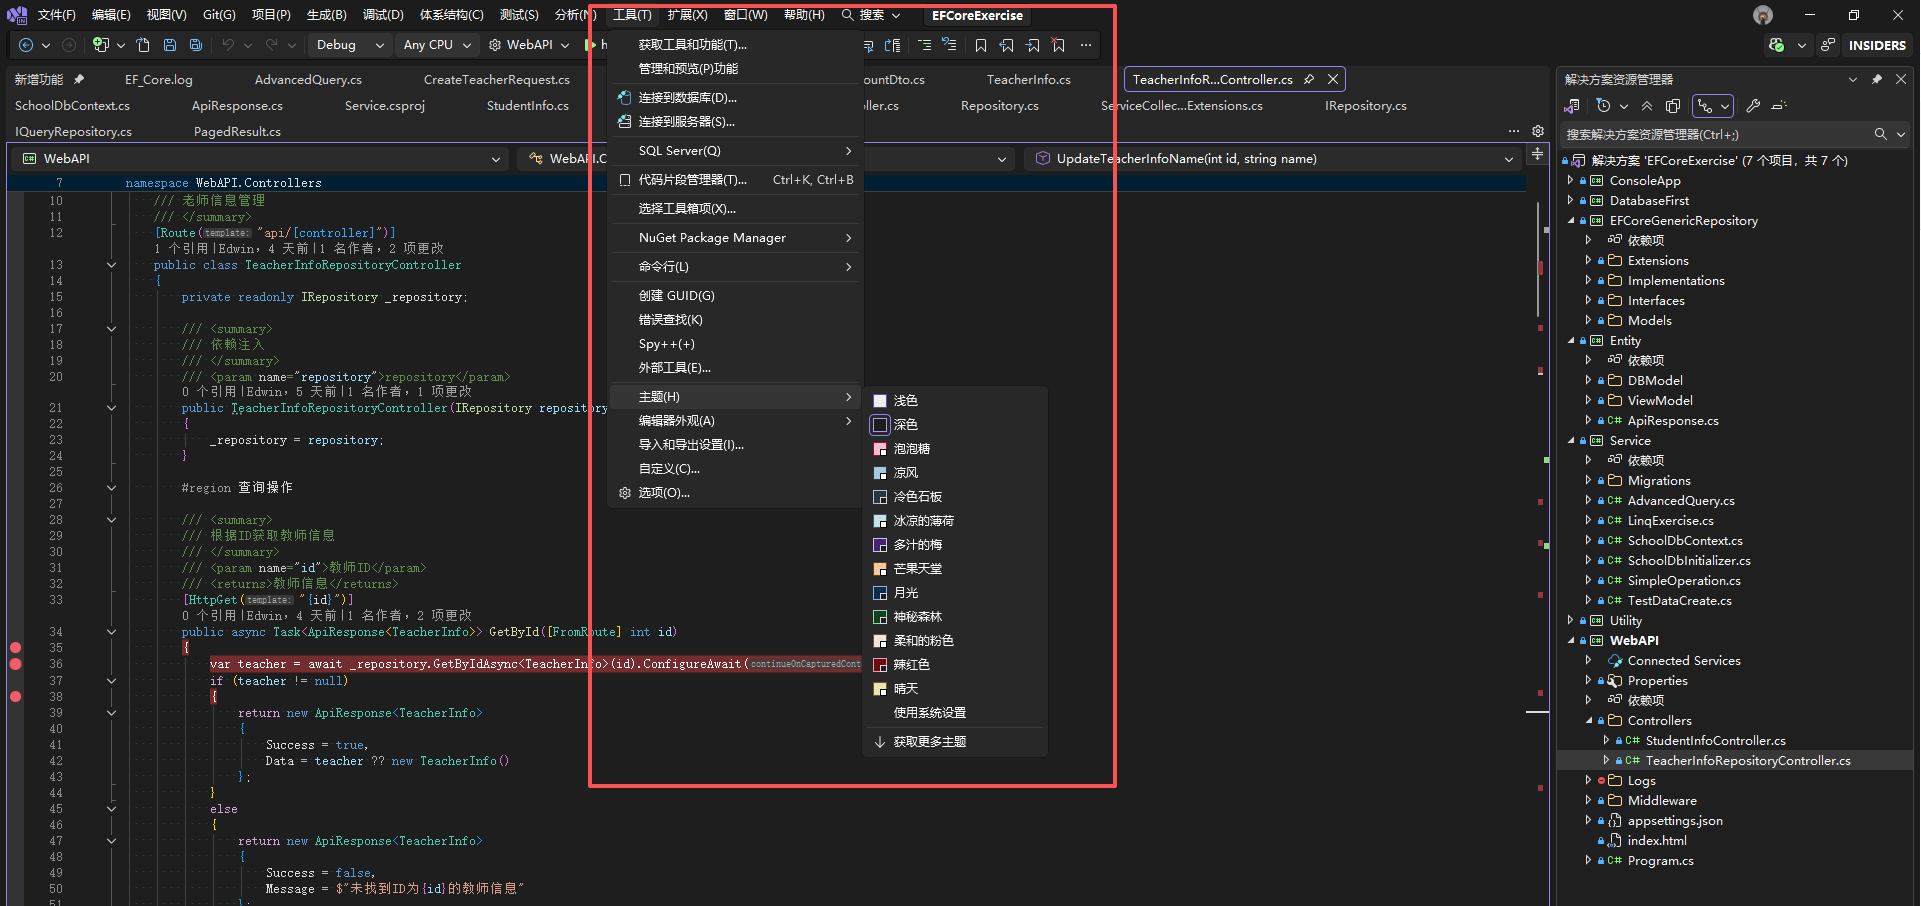This screenshot has width=1921, height=906.
Task: Toggle breakpoint on line 36
Action: pyautogui.click(x=16, y=664)
